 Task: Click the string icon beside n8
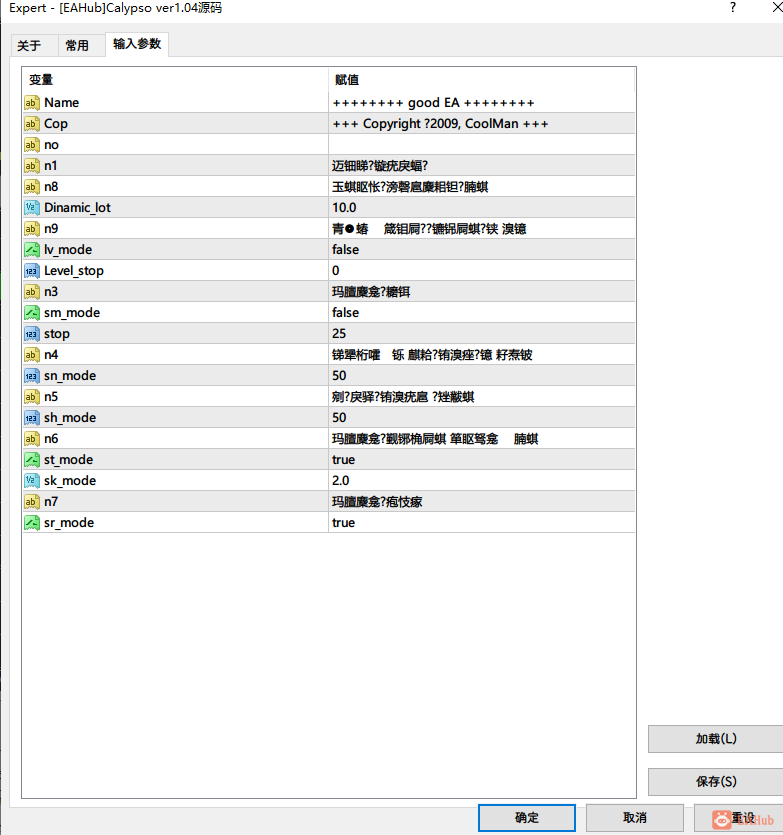click(x=32, y=187)
